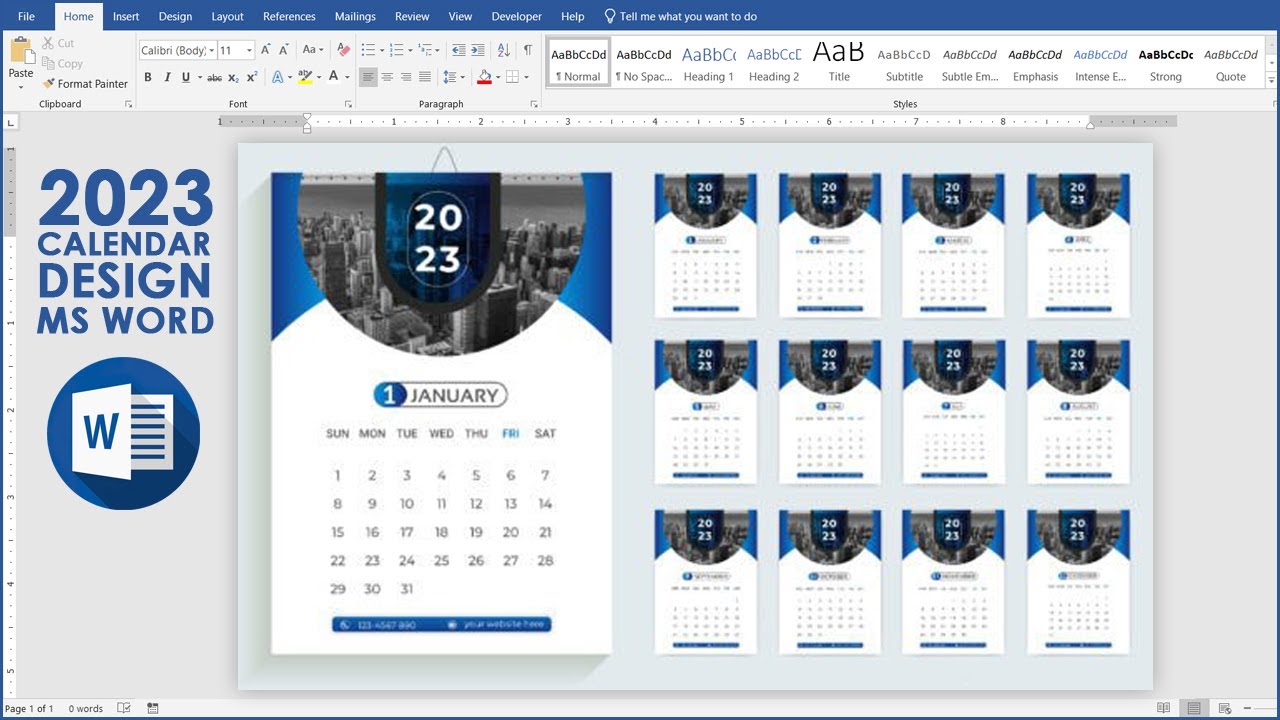
Task: Click the Line and Paragraph Spacing icon
Action: [450, 77]
